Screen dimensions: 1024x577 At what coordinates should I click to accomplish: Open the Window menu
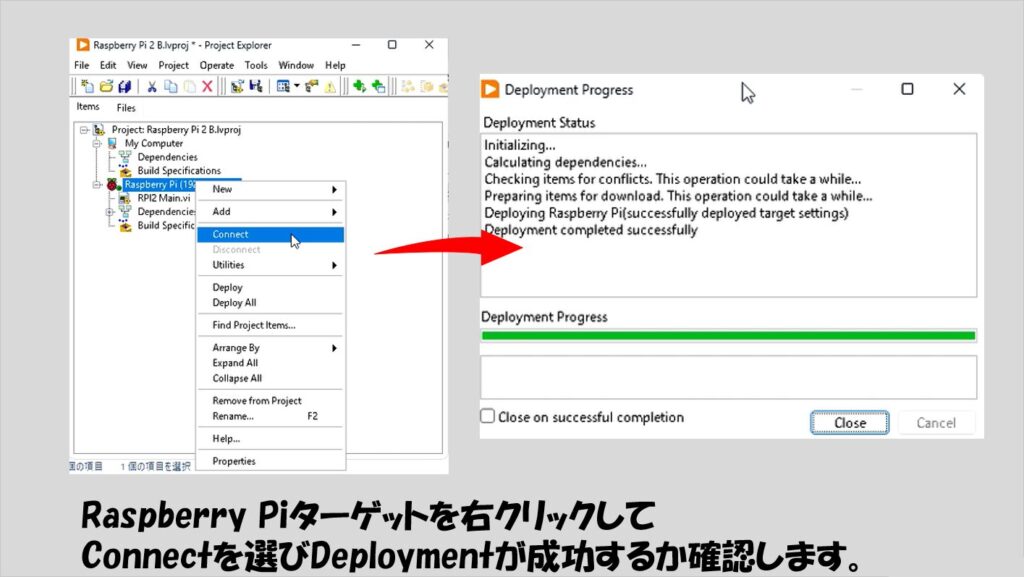point(296,65)
